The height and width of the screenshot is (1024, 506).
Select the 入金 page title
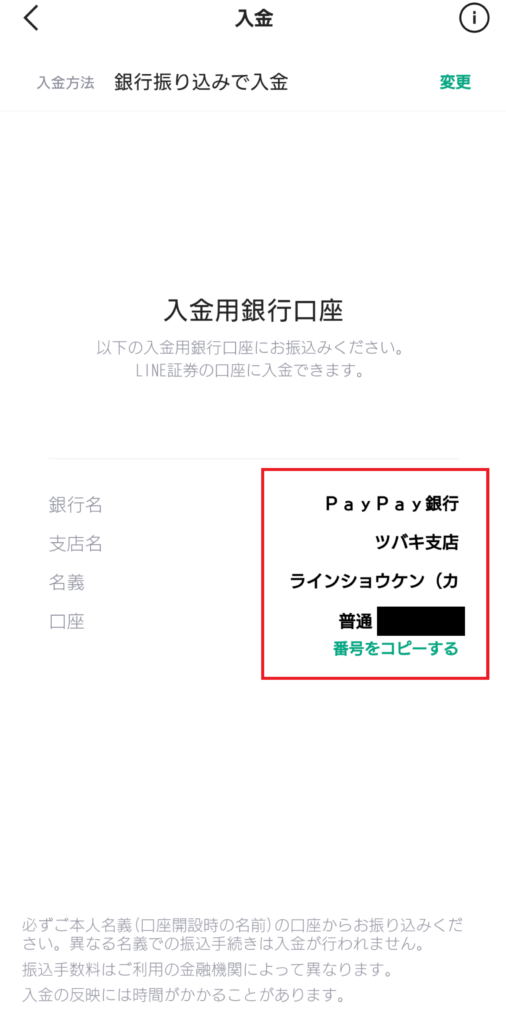click(253, 19)
